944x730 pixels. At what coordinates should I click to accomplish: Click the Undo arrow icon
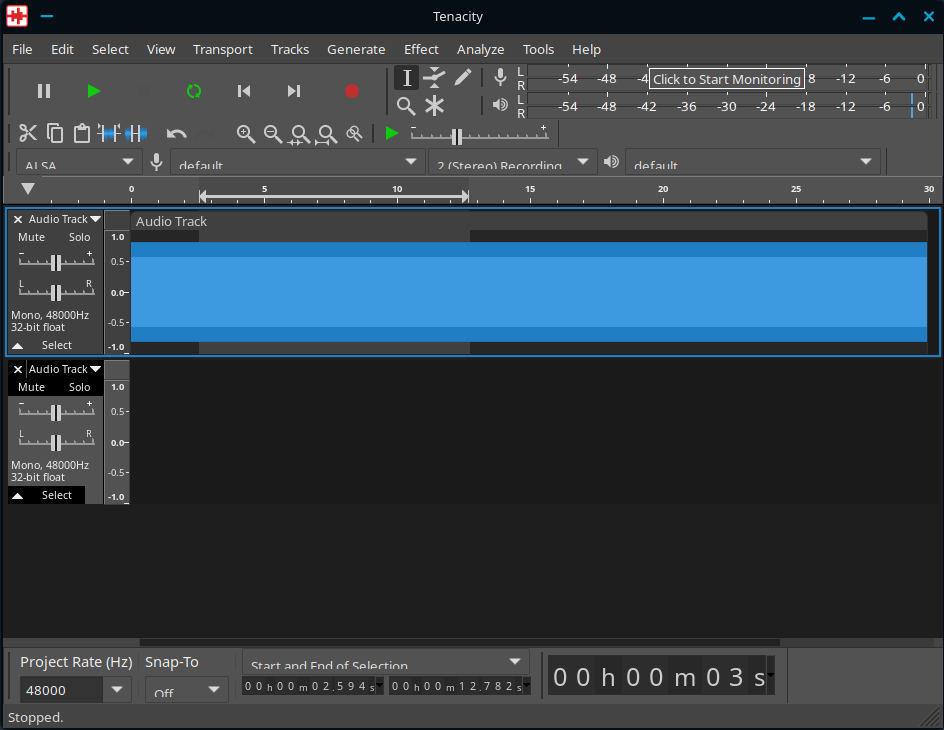pos(177,133)
